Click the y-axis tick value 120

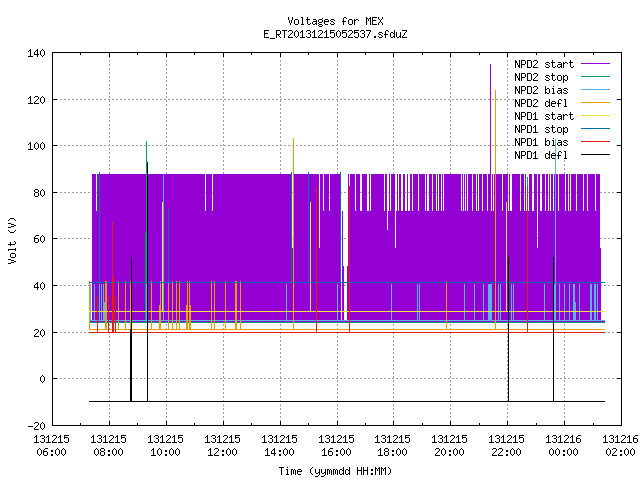click(x=36, y=100)
